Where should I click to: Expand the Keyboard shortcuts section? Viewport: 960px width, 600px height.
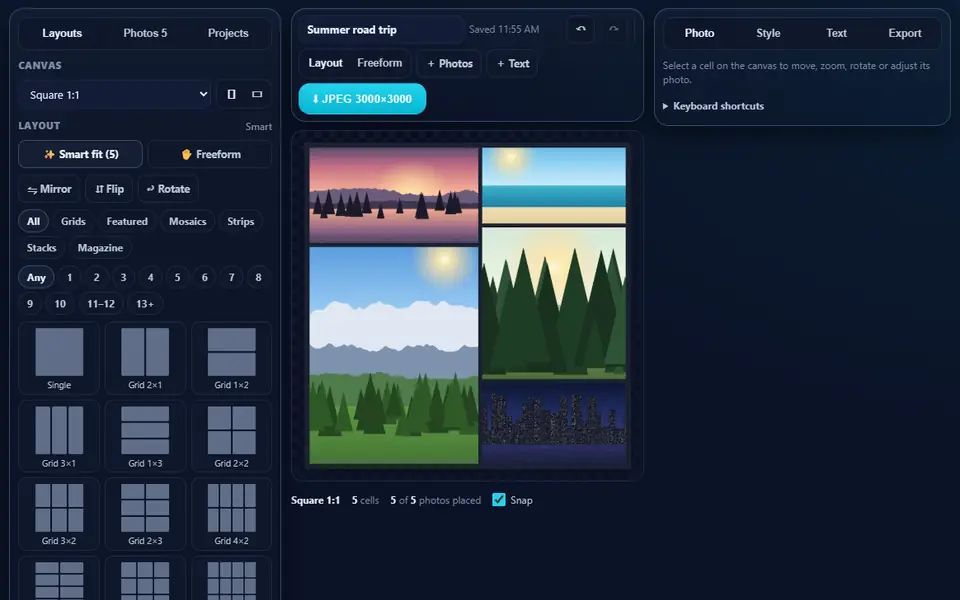[x=713, y=106]
